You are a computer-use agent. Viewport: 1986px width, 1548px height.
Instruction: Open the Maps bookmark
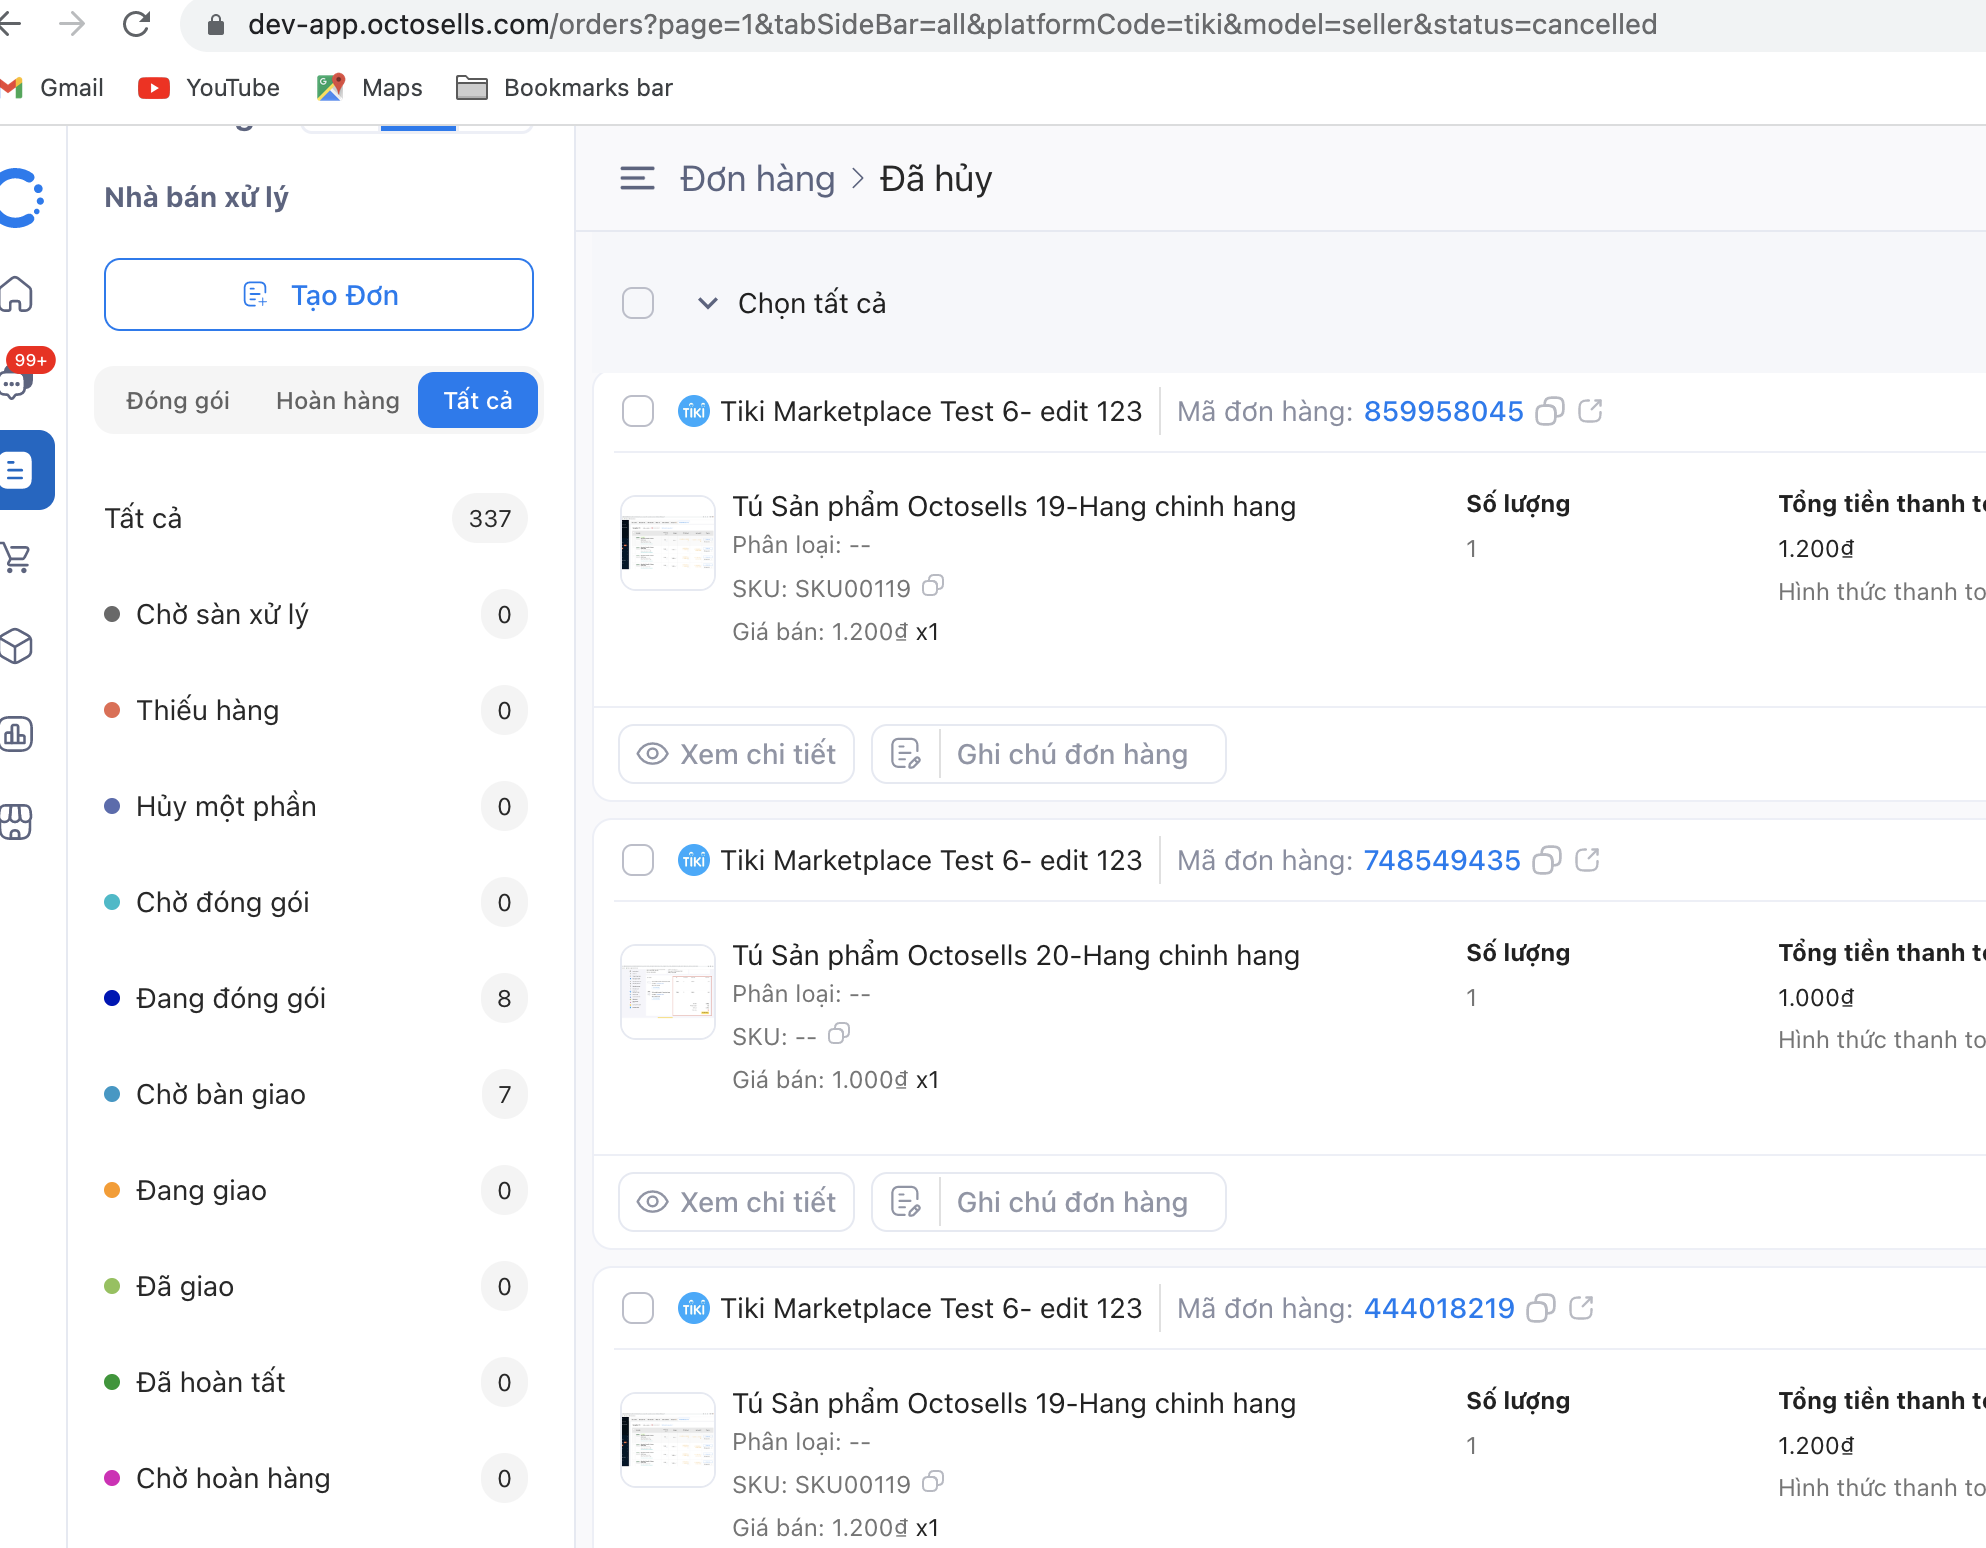tap(370, 88)
